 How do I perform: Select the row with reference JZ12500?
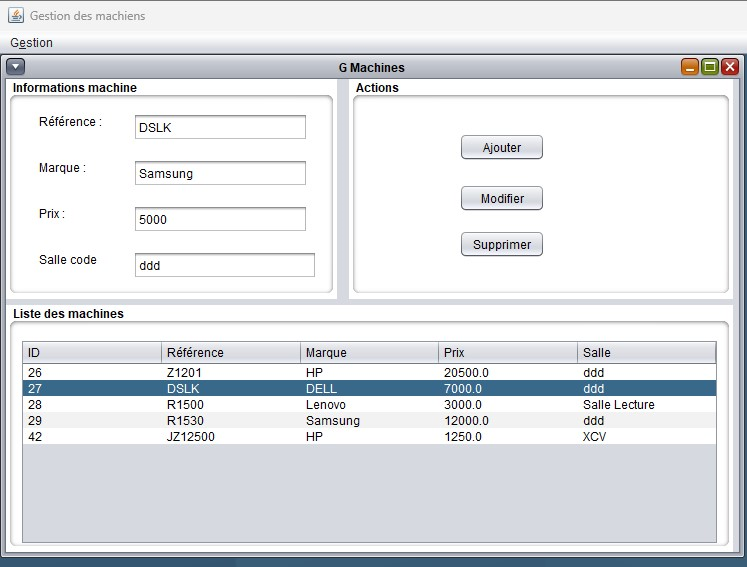(x=369, y=436)
